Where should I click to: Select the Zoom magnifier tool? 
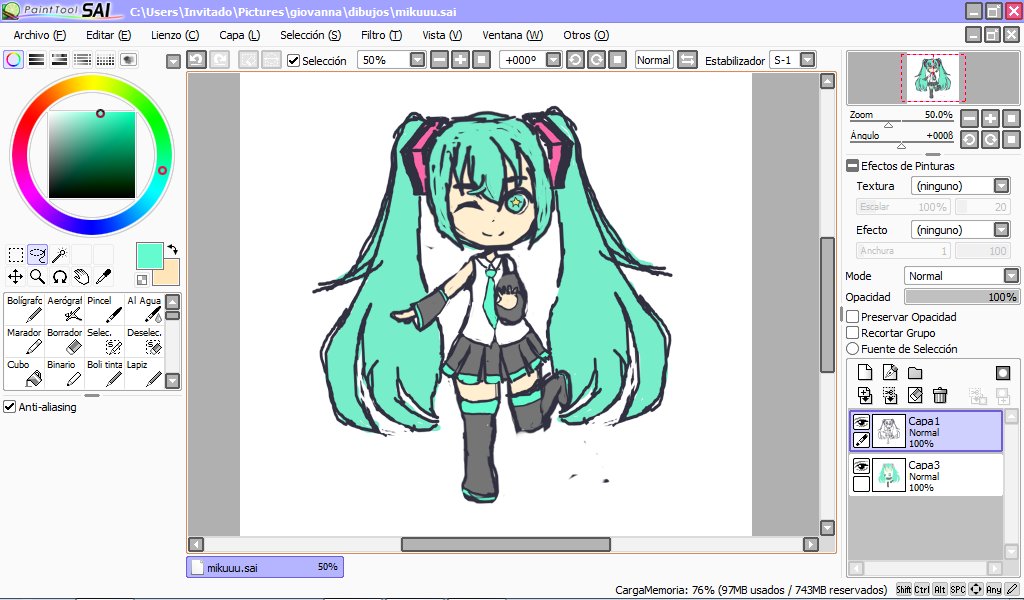tap(37, 277)
